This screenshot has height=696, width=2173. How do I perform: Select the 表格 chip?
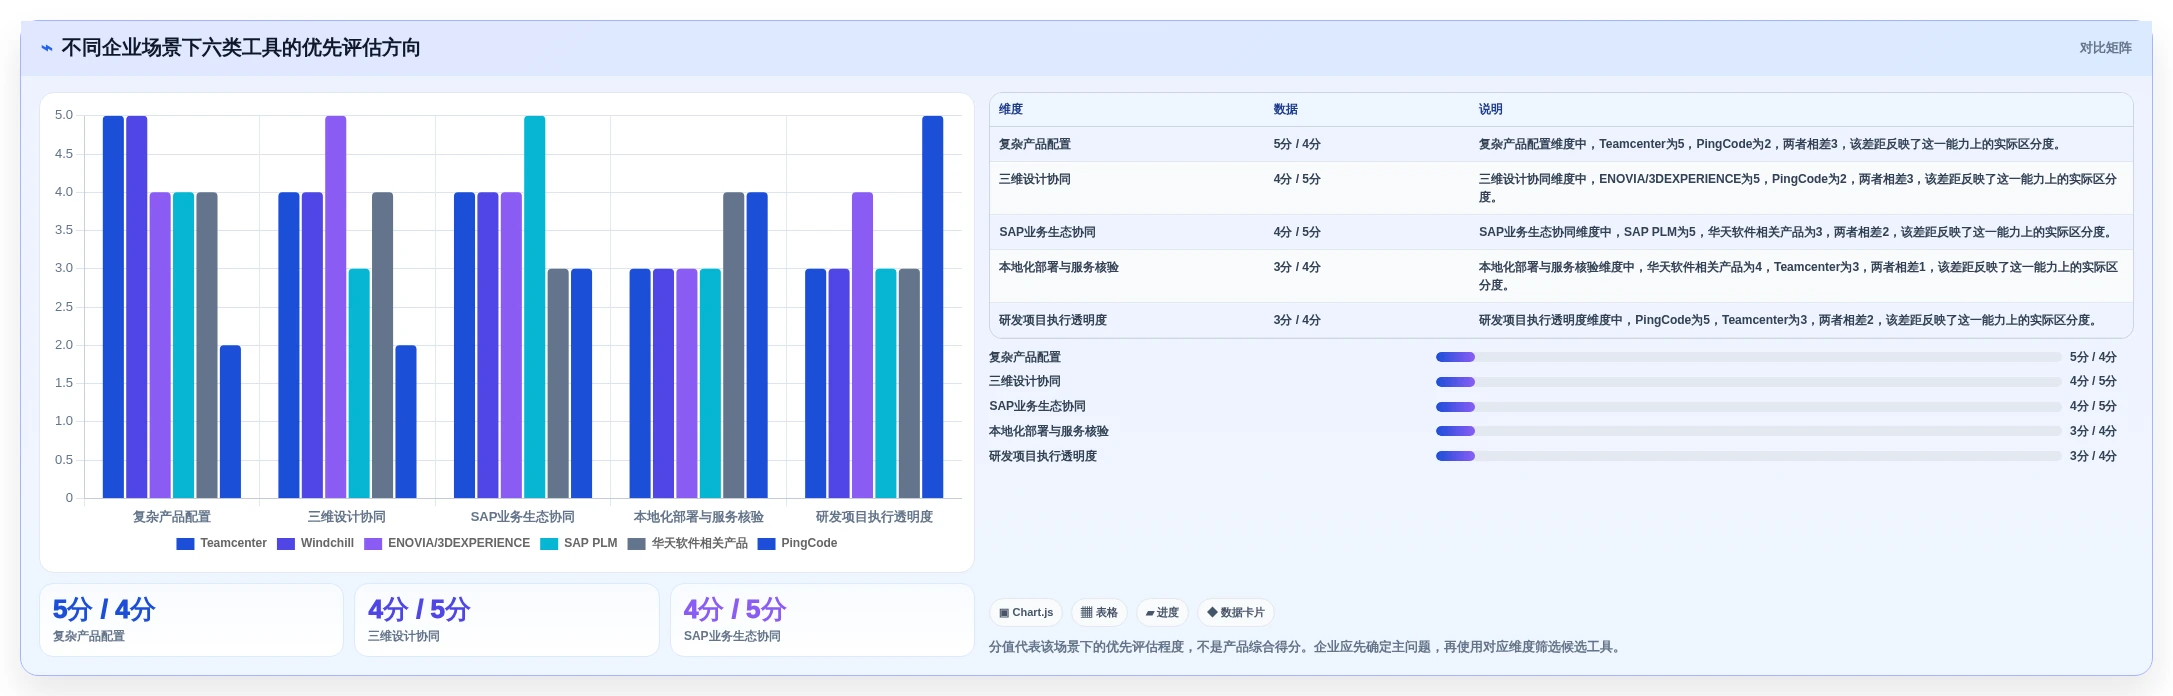[x=1099, y=612]
